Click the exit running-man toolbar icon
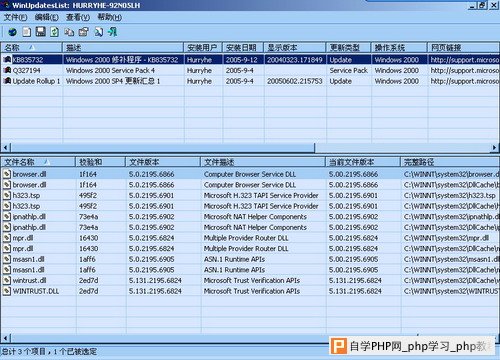 click(x=112, y=32)
